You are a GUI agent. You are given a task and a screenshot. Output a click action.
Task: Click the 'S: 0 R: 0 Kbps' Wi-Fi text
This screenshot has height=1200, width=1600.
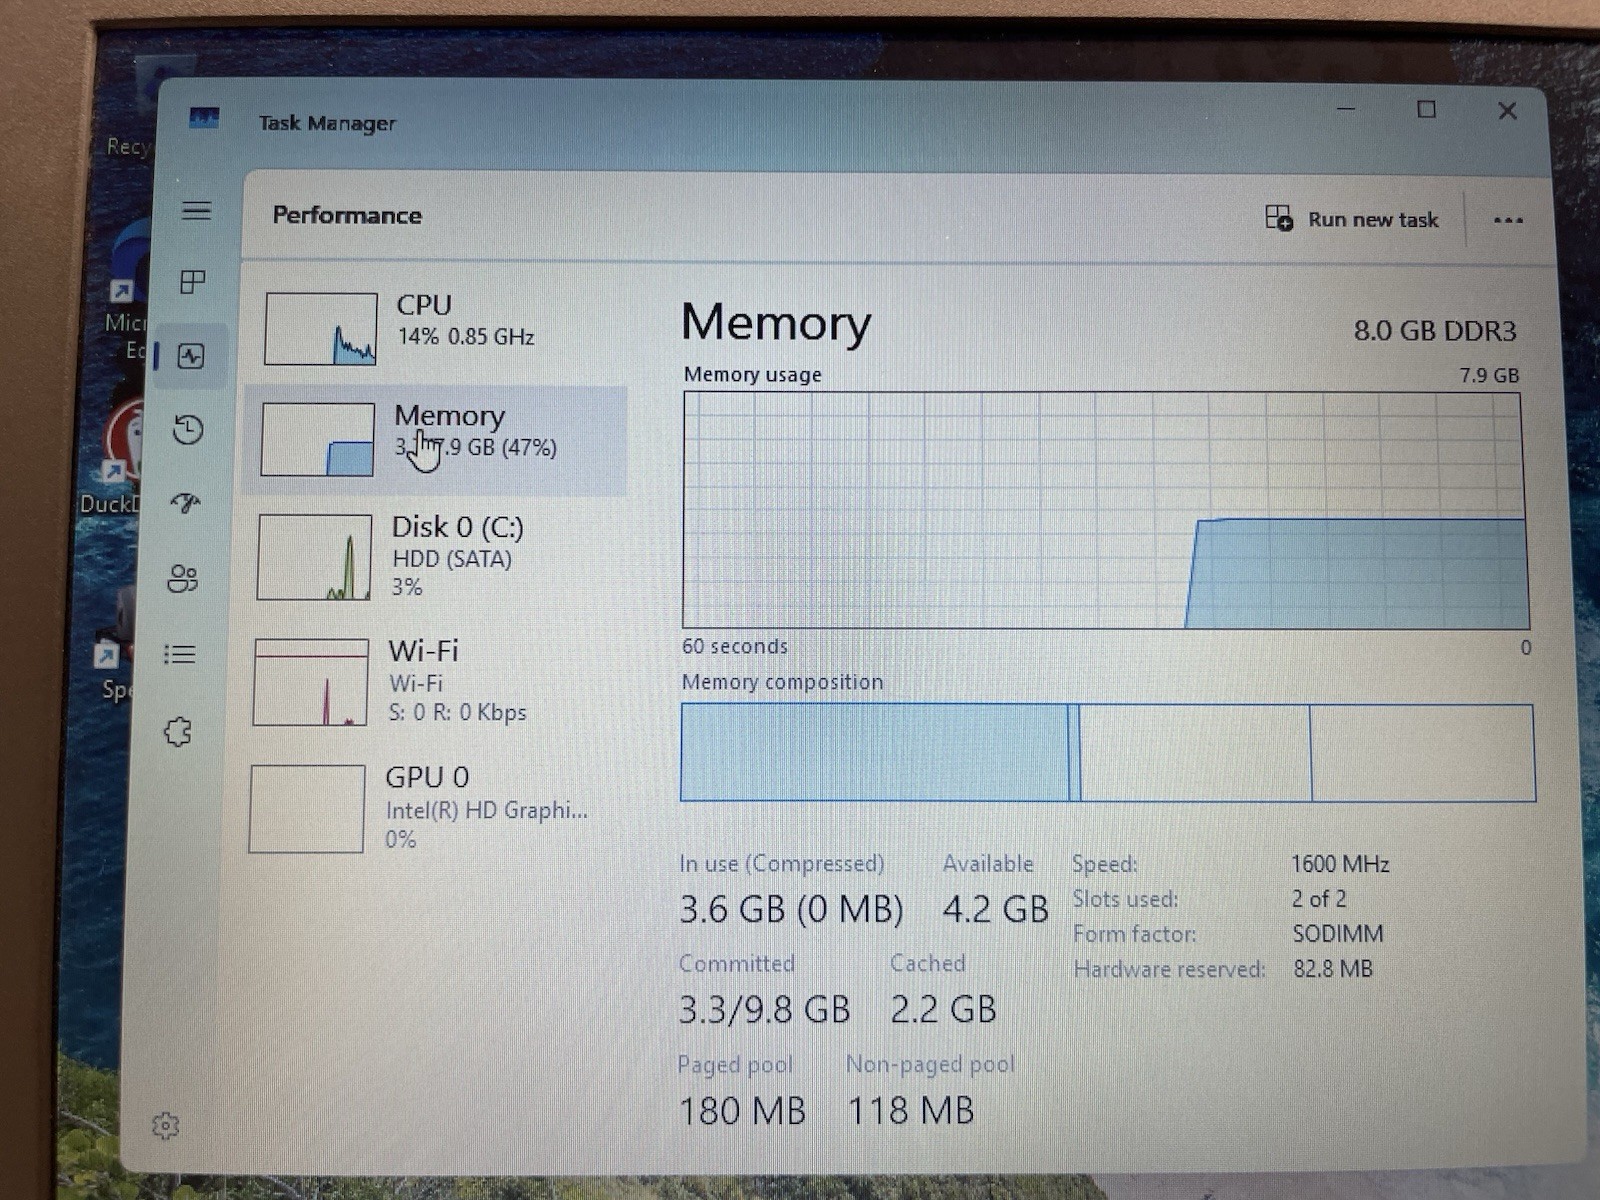pos(457,713)
